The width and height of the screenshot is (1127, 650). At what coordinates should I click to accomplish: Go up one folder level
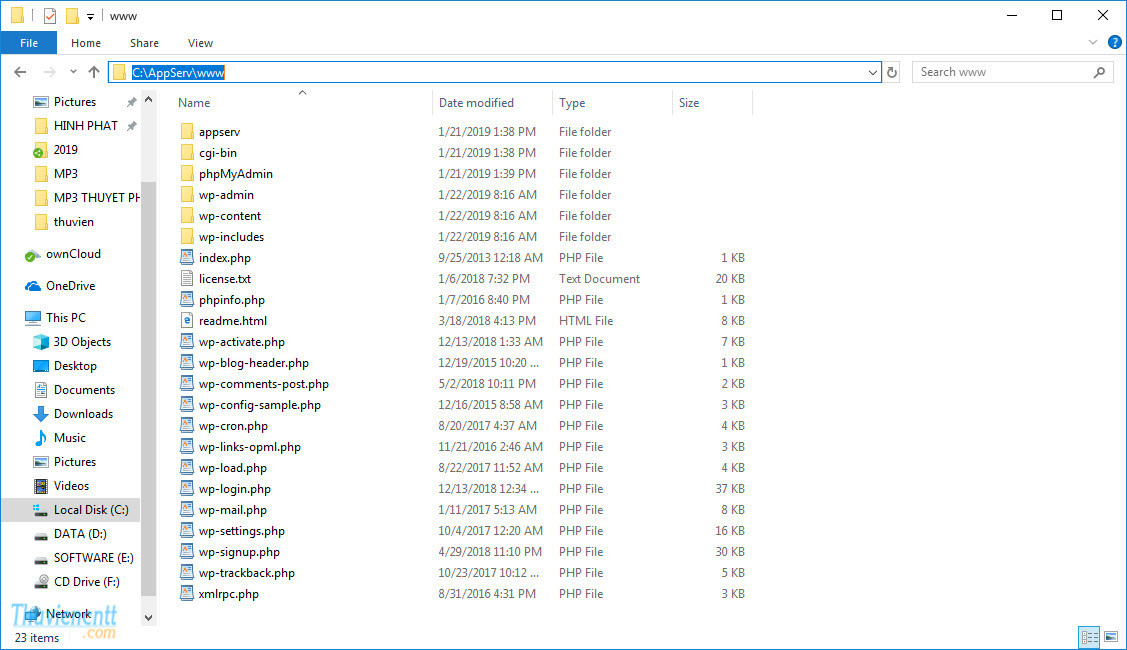(x=94, y=72)
